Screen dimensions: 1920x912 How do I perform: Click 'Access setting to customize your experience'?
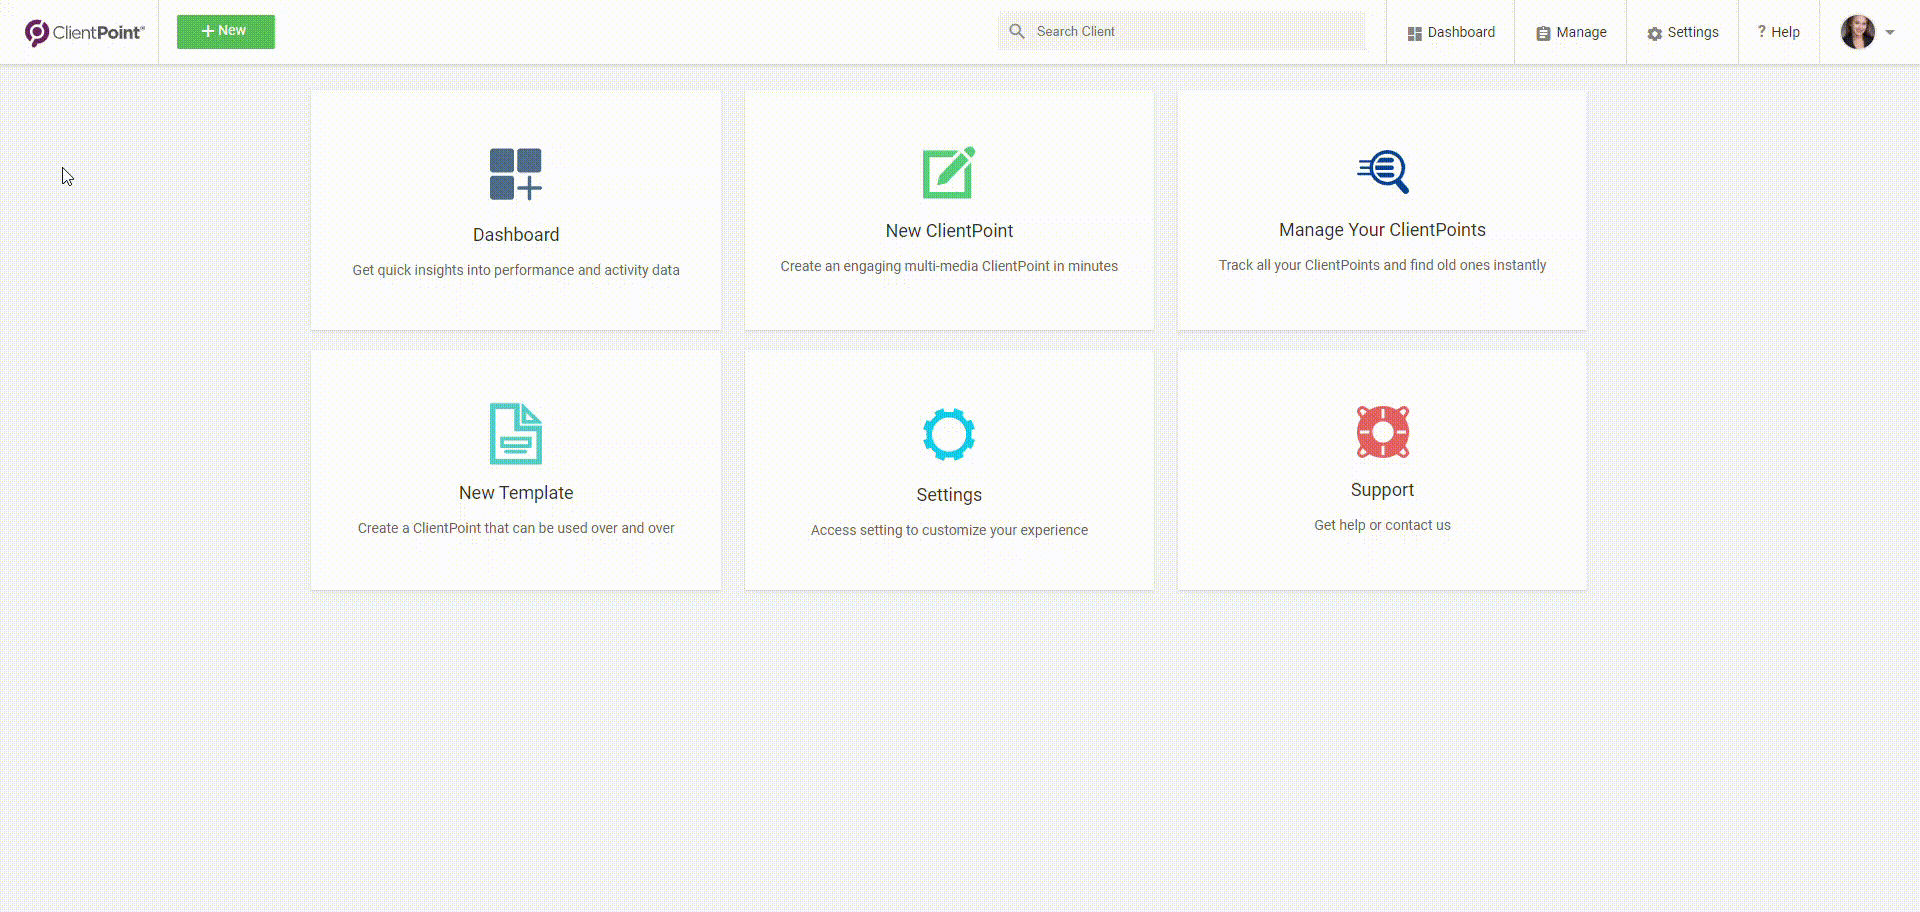pyautogui.click(x=949, y=530)
